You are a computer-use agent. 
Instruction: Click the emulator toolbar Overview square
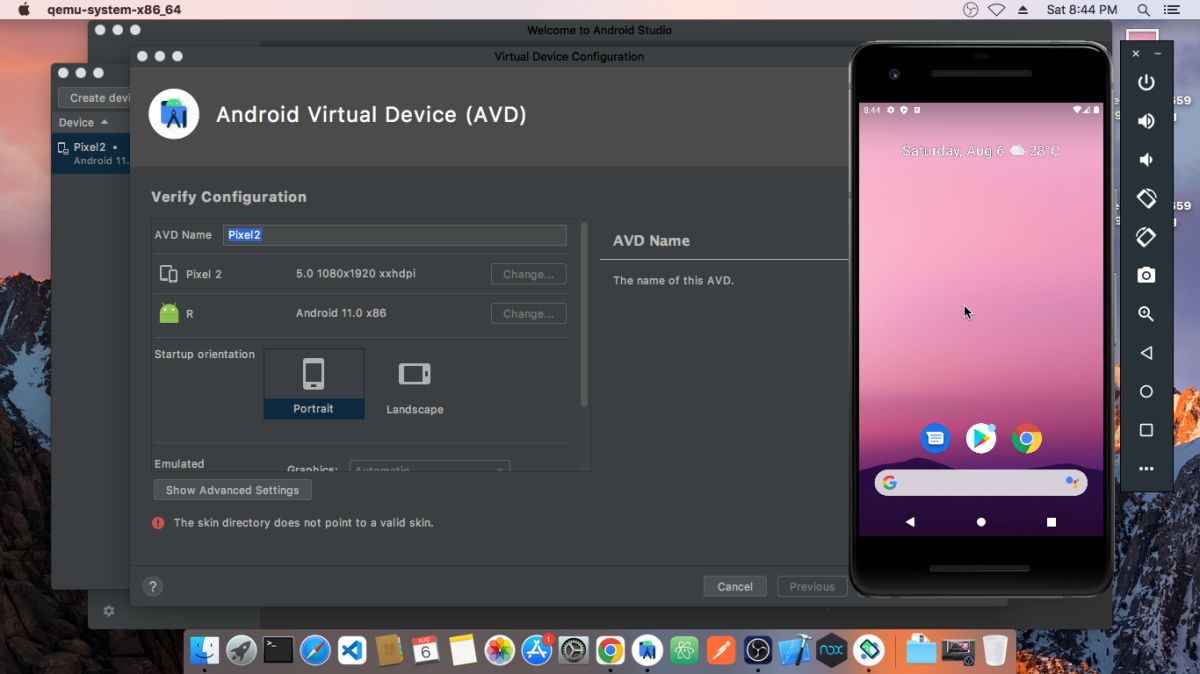tap(1146, 430)
